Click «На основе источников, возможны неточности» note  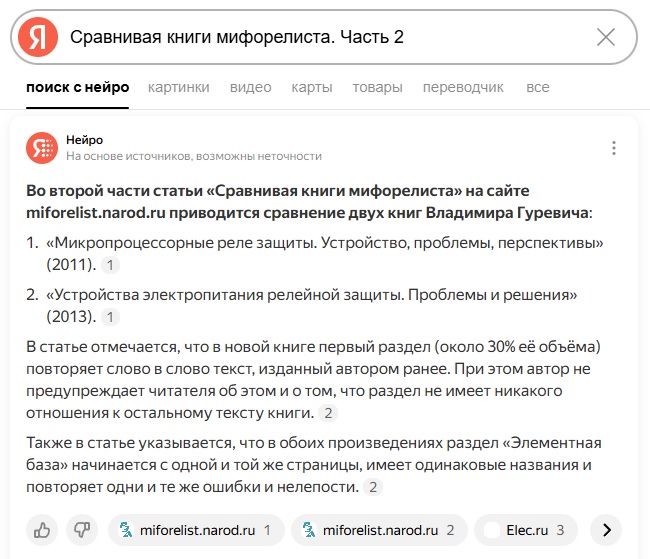pyautogui.click(x=194, y=156)
